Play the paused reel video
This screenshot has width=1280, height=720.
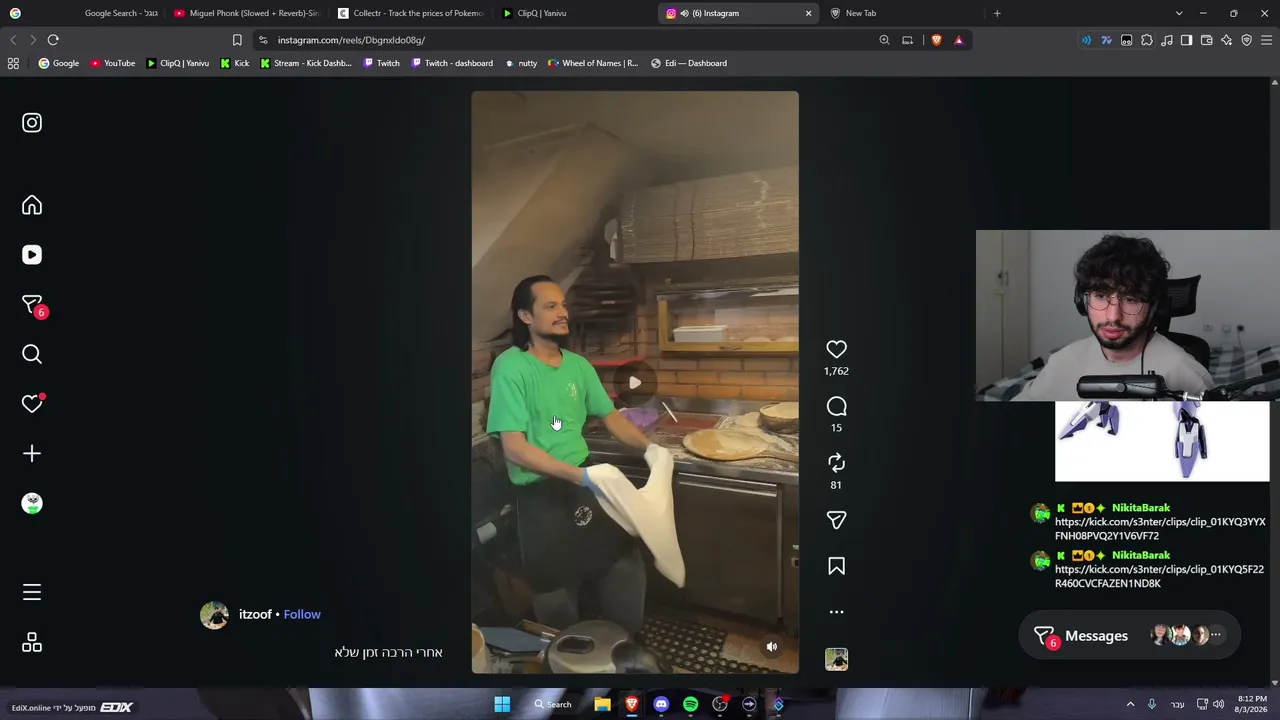tap(635, 383)
